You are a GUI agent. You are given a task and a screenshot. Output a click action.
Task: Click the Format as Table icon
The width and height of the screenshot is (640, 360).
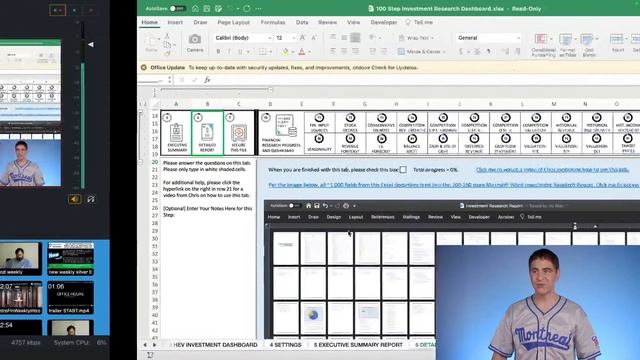[567, 45]
